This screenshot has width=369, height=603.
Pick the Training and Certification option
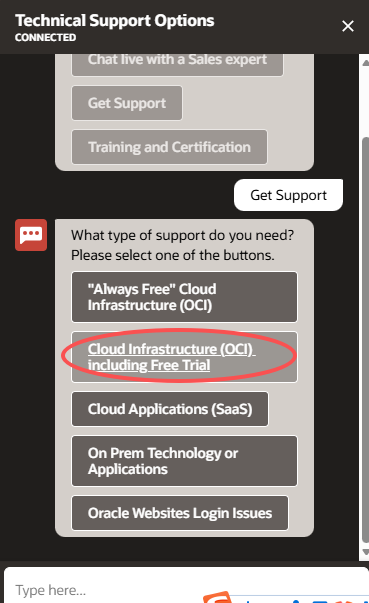tap(169, 147)
